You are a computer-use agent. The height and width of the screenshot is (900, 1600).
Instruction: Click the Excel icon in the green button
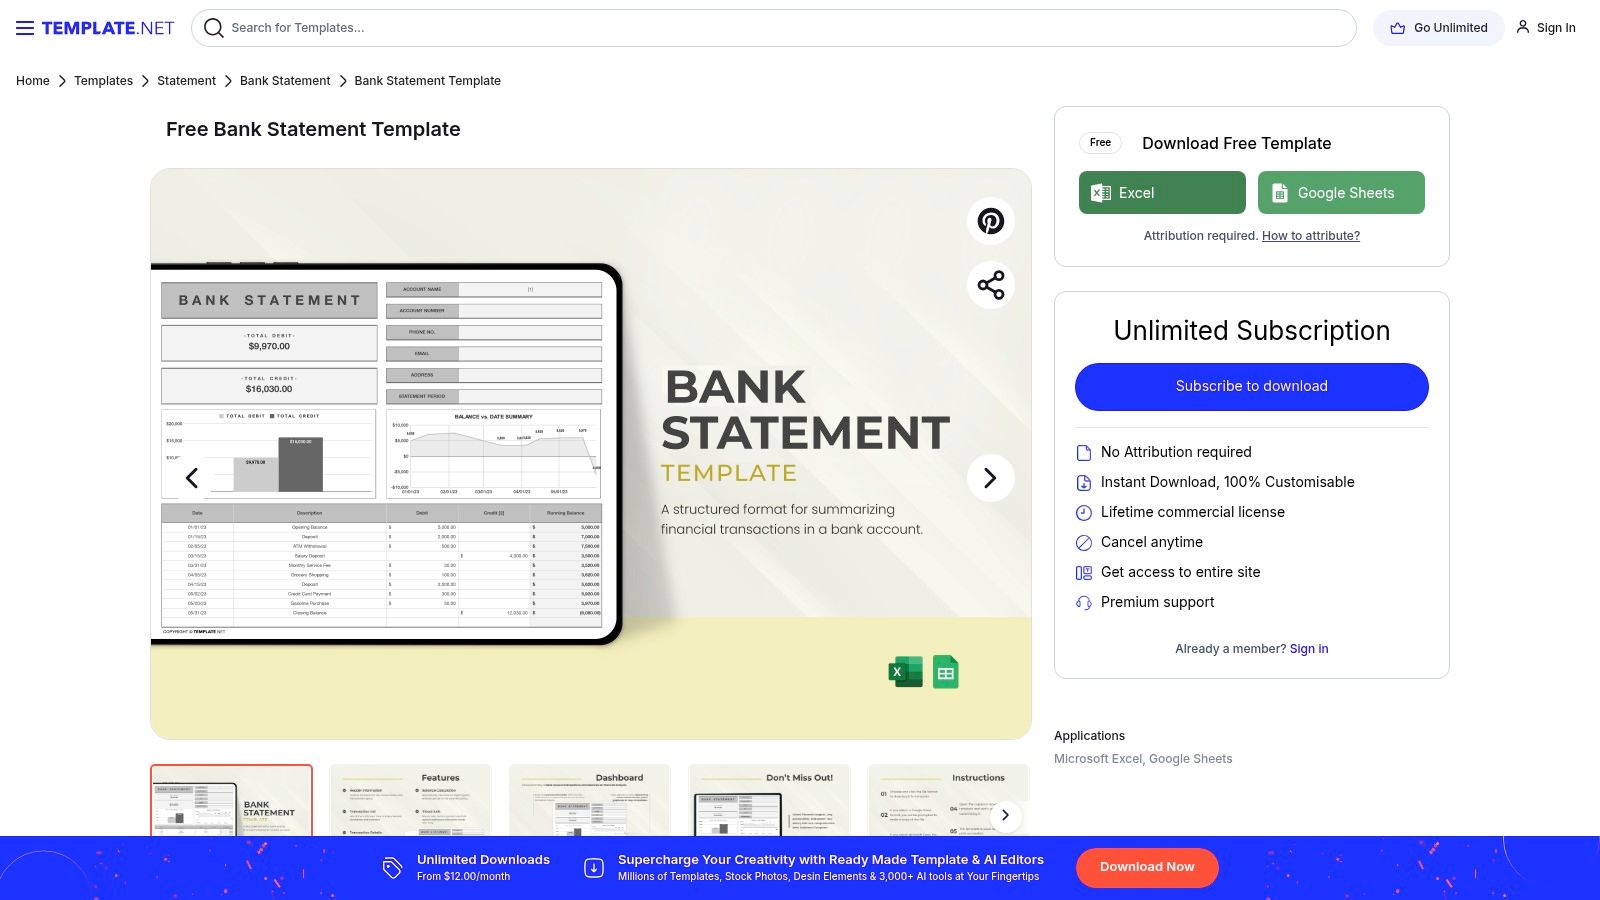(x=1101, y=193)
